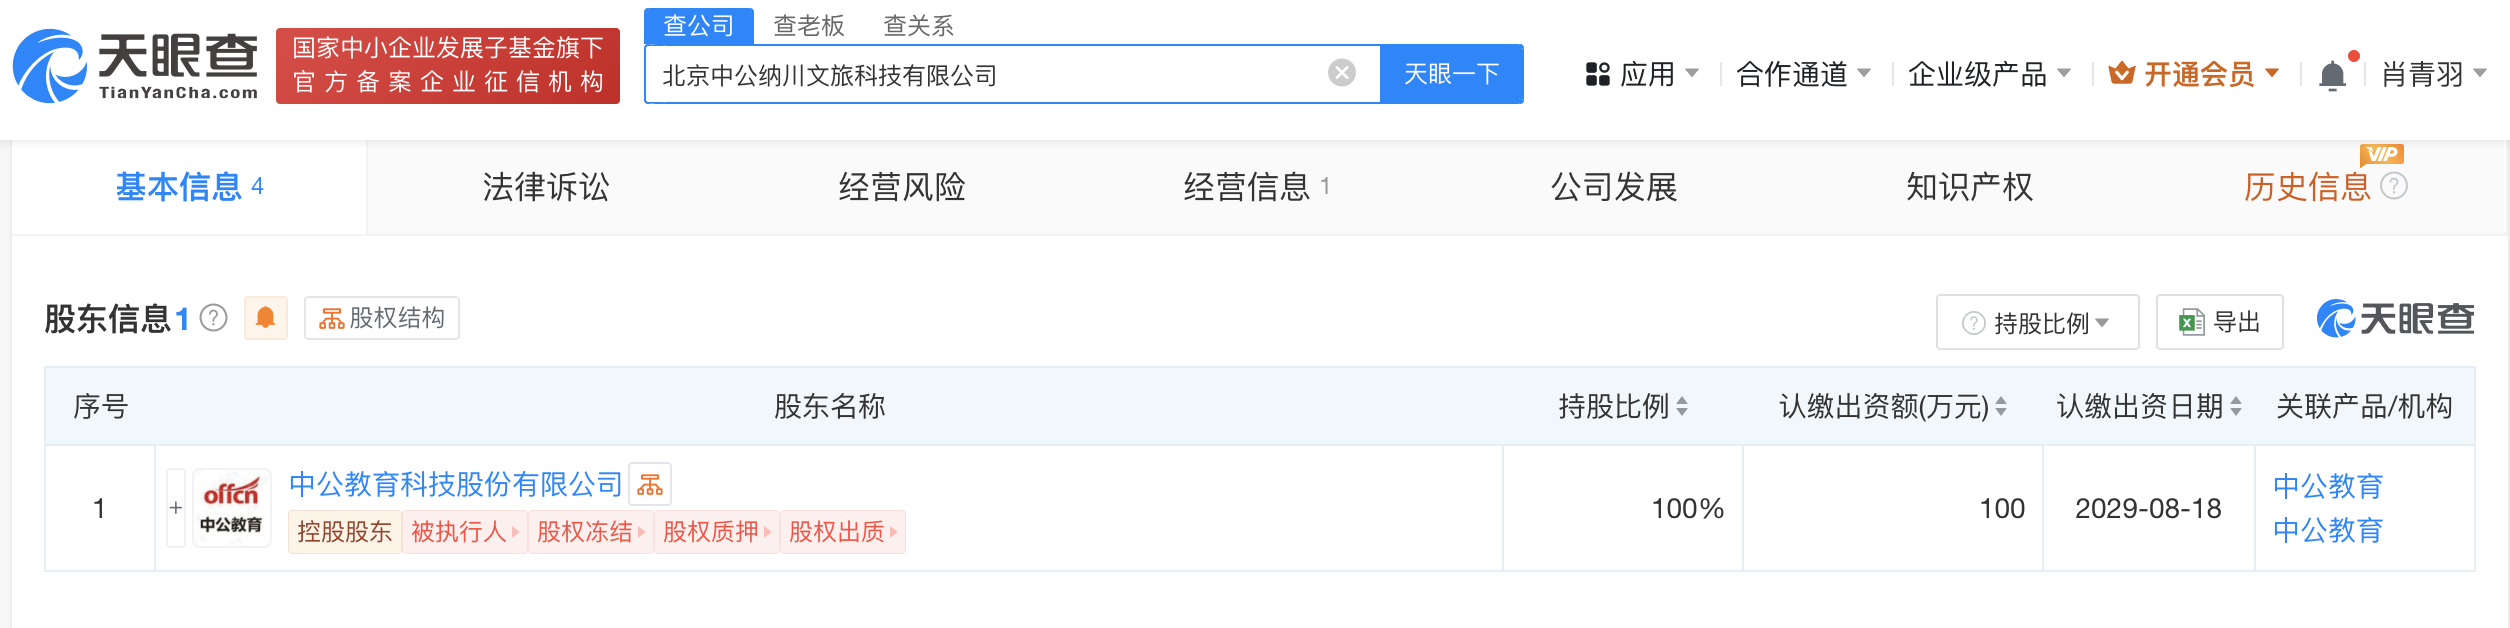2510x628 pixels.
Task: Click help icon beside 历史信息 tab
Action: coord(2394,186)
